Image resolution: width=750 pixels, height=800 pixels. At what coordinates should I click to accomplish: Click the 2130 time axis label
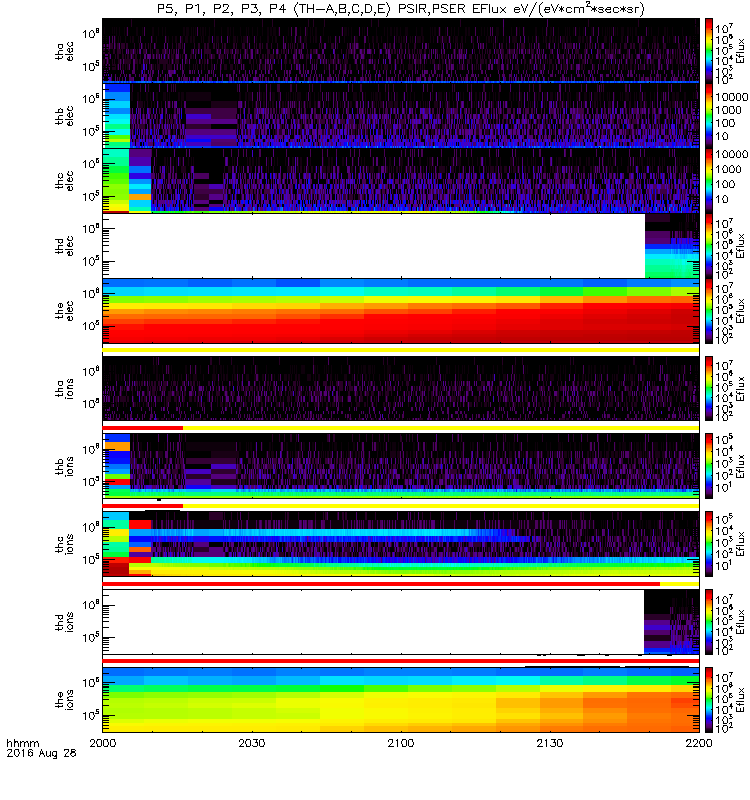(x=549, y=743)
